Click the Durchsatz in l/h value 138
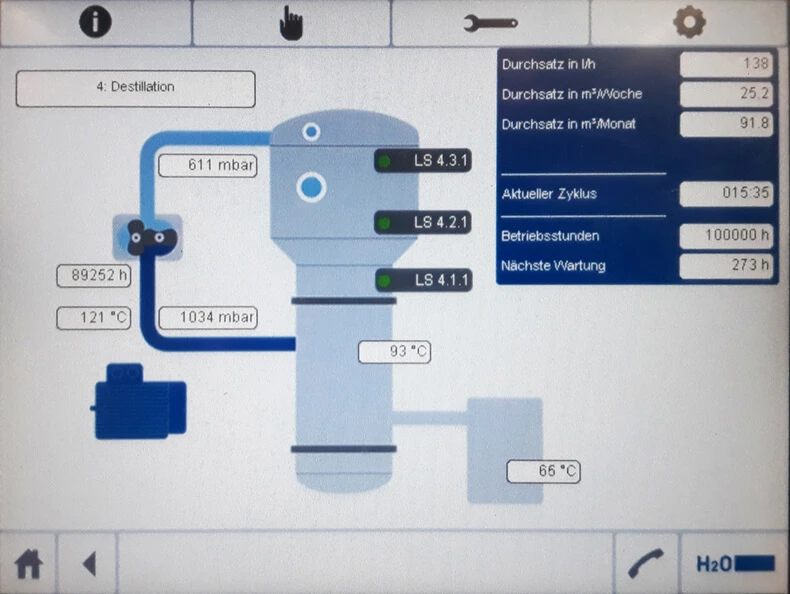 [726, 64]
